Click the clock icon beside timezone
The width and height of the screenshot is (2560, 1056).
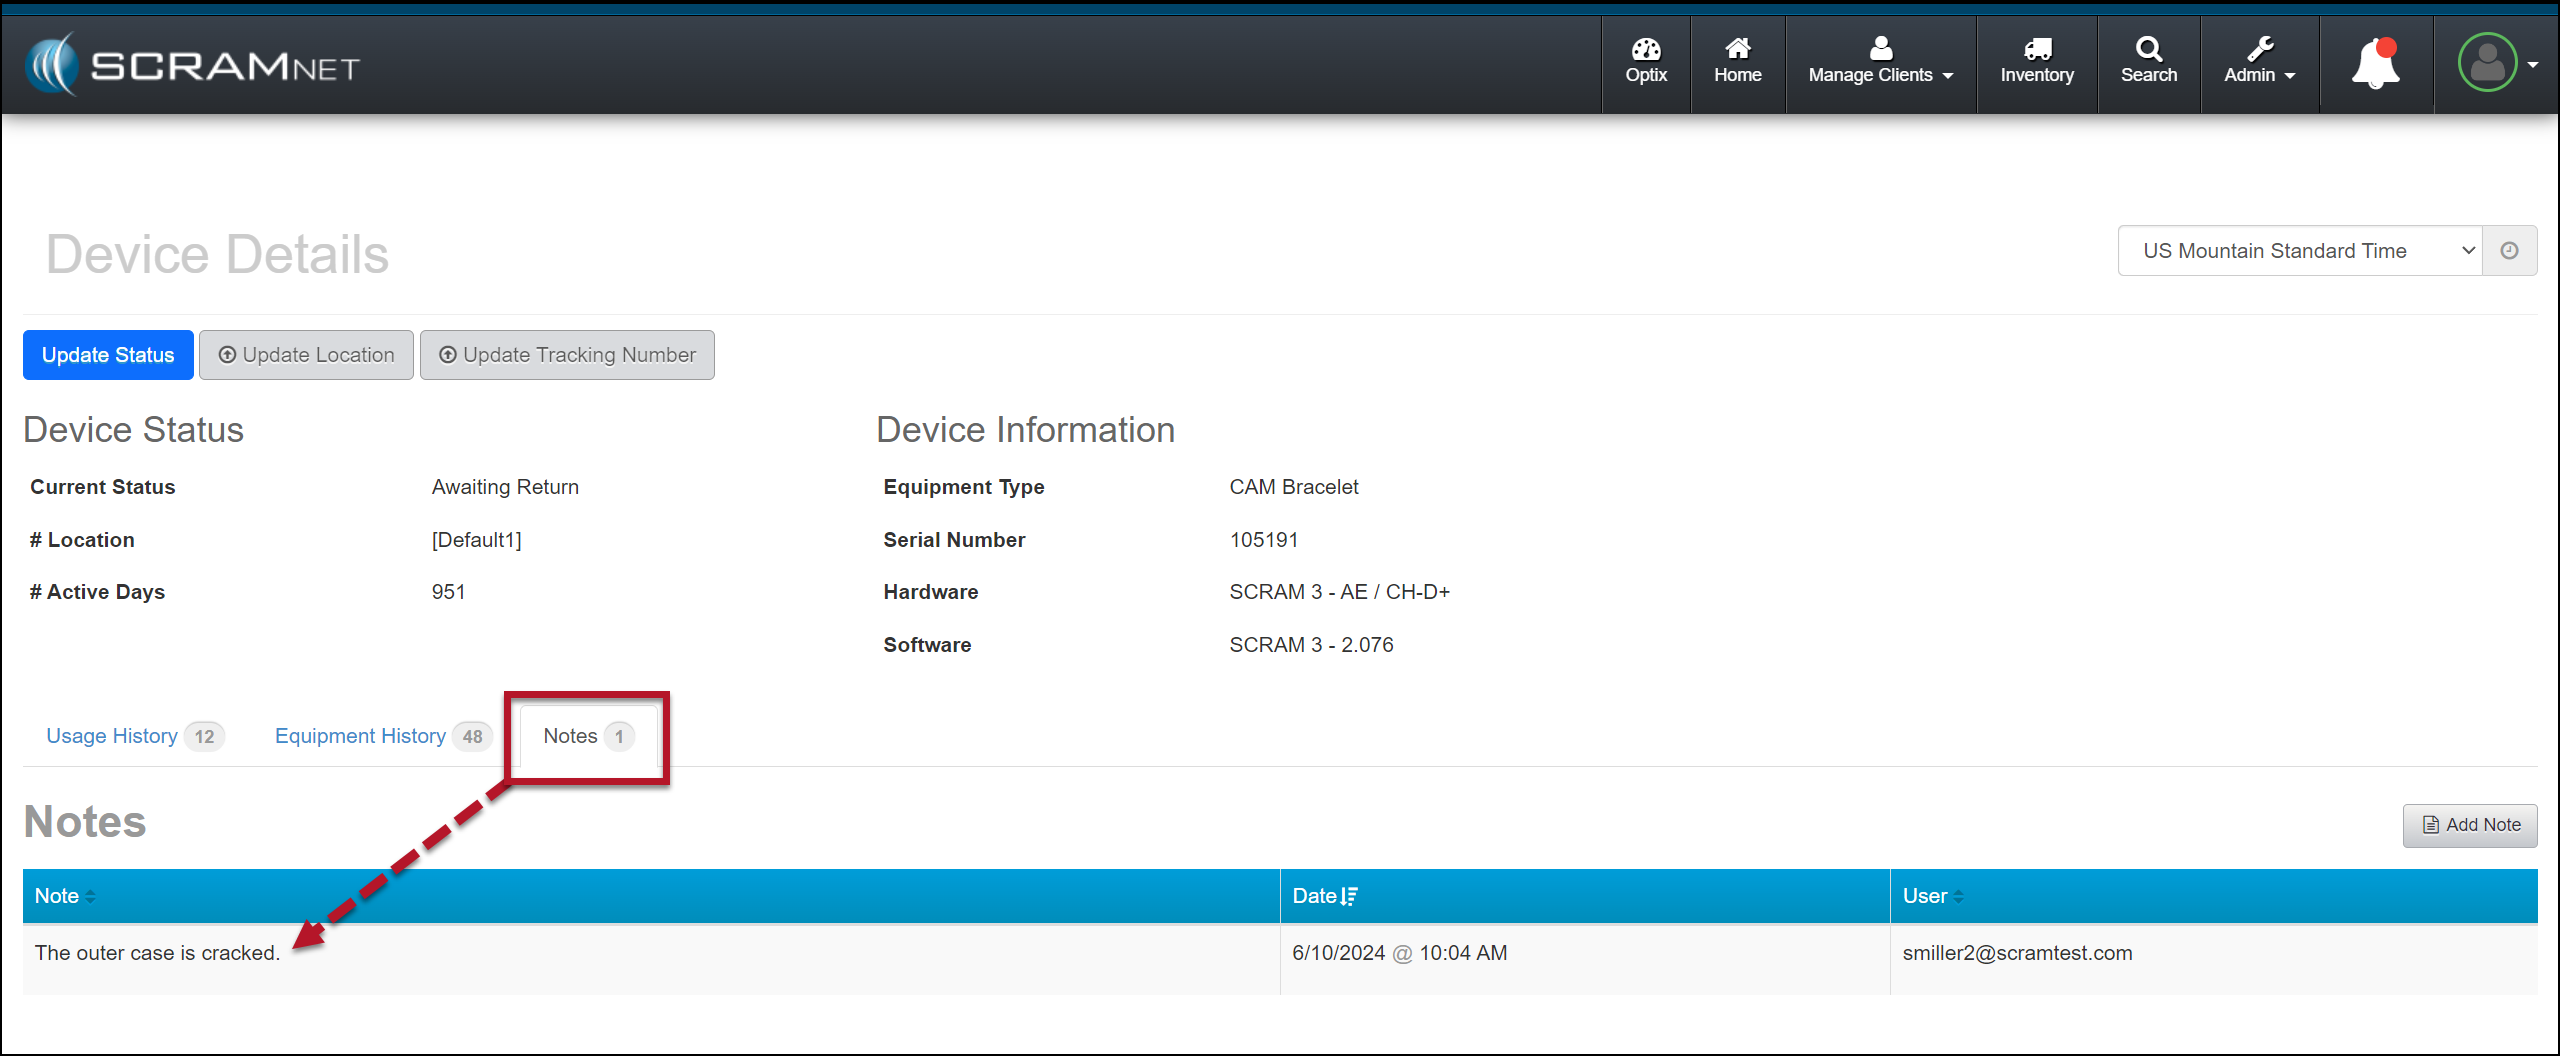pyautogui.click(x=2509, y=251)
